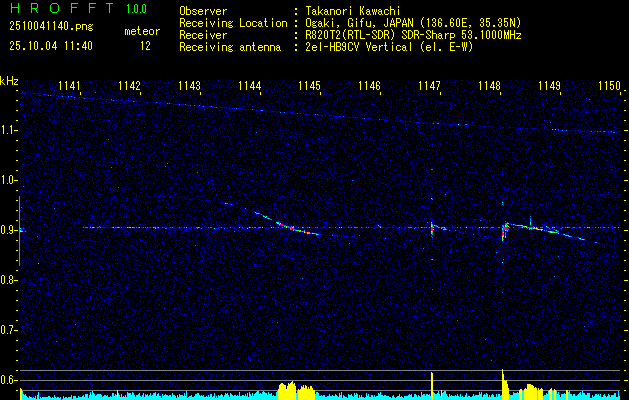629x400 pixels.
Task: Click time axis label 1148
Action: click(489, 85)
